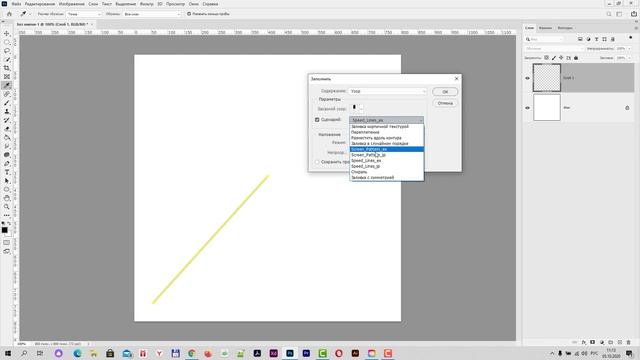
Task: Select the Move tool
Action: coord(7,33)
